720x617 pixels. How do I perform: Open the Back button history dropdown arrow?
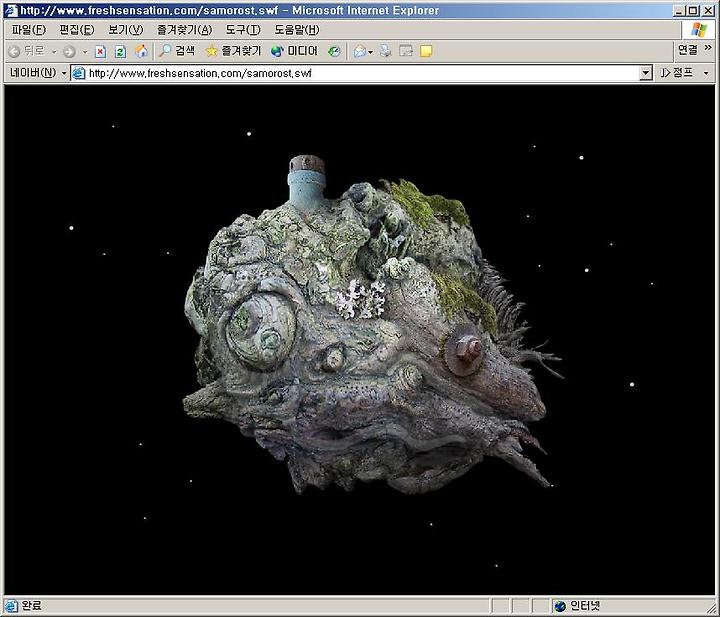[x=54, y=51]
